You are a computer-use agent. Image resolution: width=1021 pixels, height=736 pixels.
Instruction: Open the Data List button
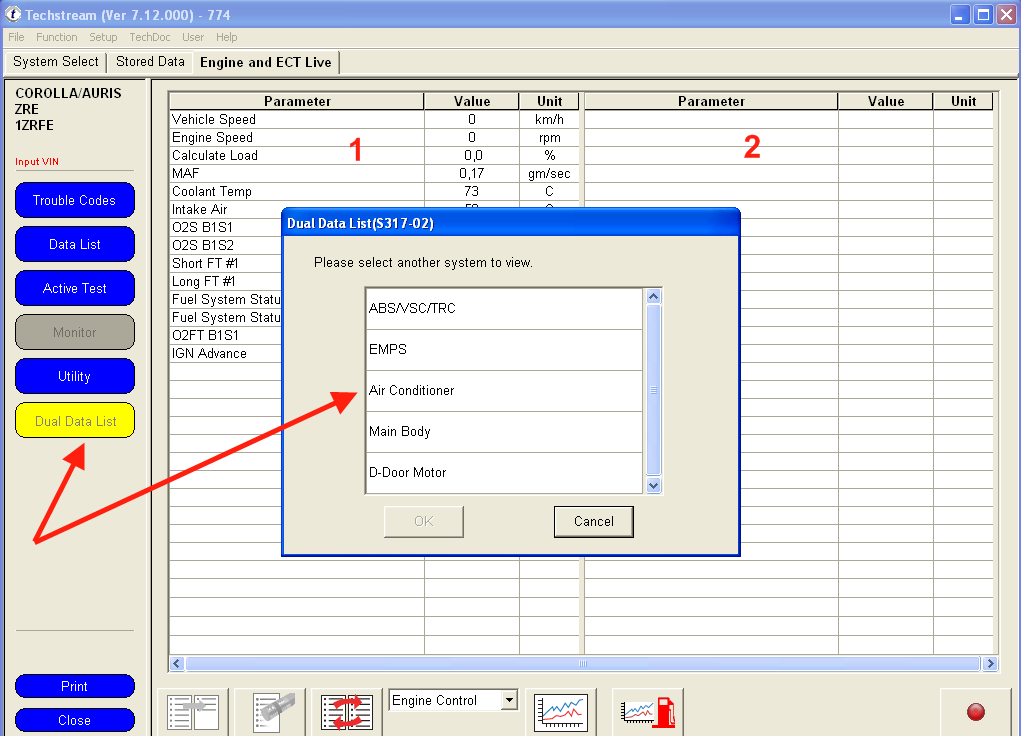tap(75, 244)
